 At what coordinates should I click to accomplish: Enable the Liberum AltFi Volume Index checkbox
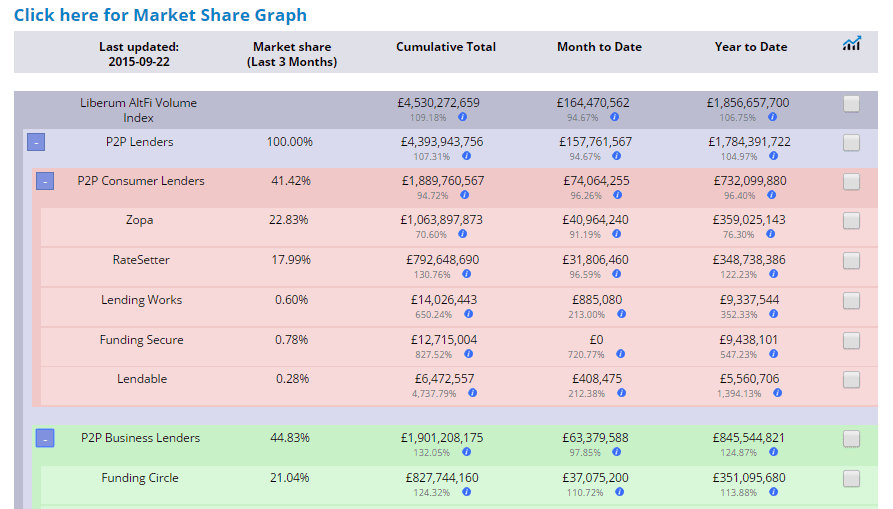tap(851, 104)
